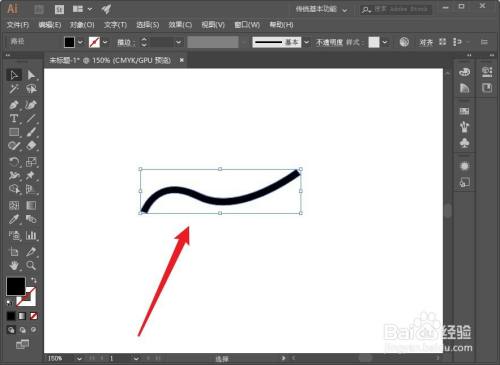Open the 视图(V) menu
Viewport: 500px width, 365px height.
pyautogui.click(x=213, y=25)
